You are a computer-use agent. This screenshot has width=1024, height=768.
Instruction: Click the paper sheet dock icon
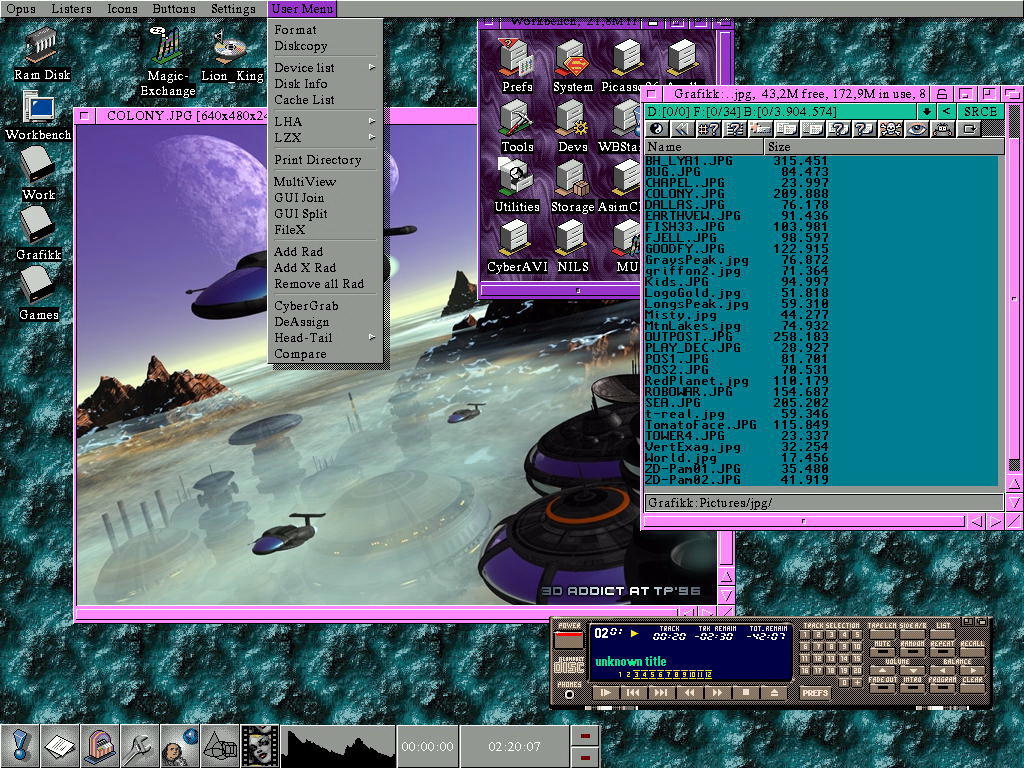click(60, 745)
